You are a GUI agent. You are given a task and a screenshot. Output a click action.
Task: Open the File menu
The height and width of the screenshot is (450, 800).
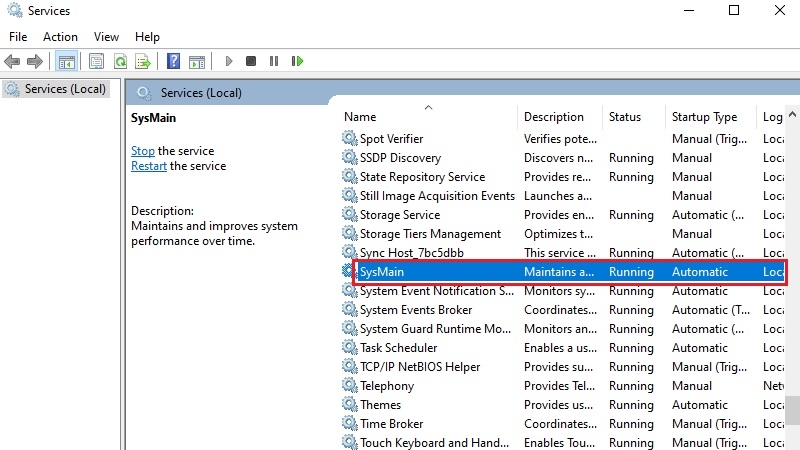click(x=18, y=37)
